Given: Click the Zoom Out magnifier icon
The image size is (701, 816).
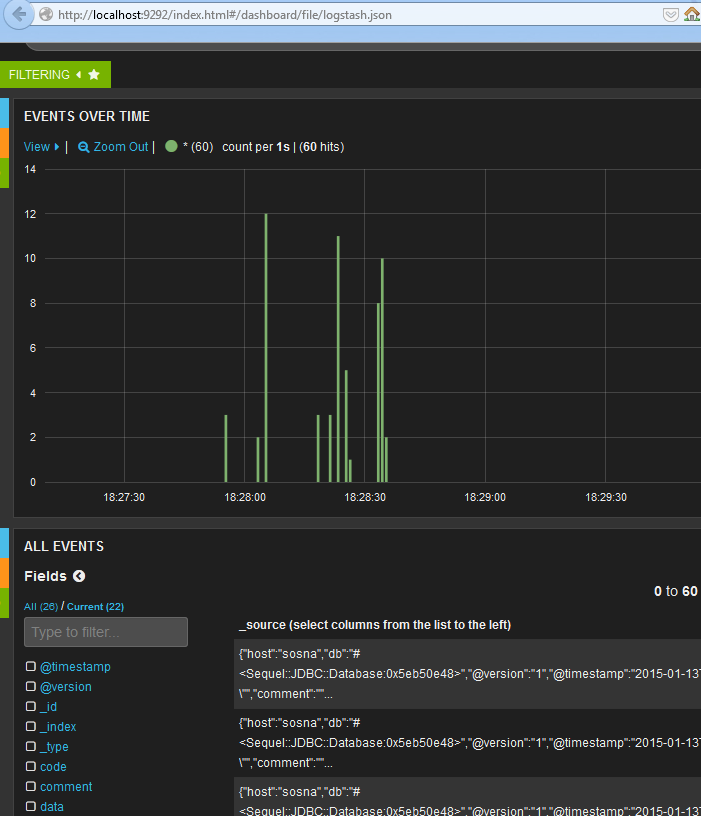Looking at the screenshot, I should (x=83, y=147).
